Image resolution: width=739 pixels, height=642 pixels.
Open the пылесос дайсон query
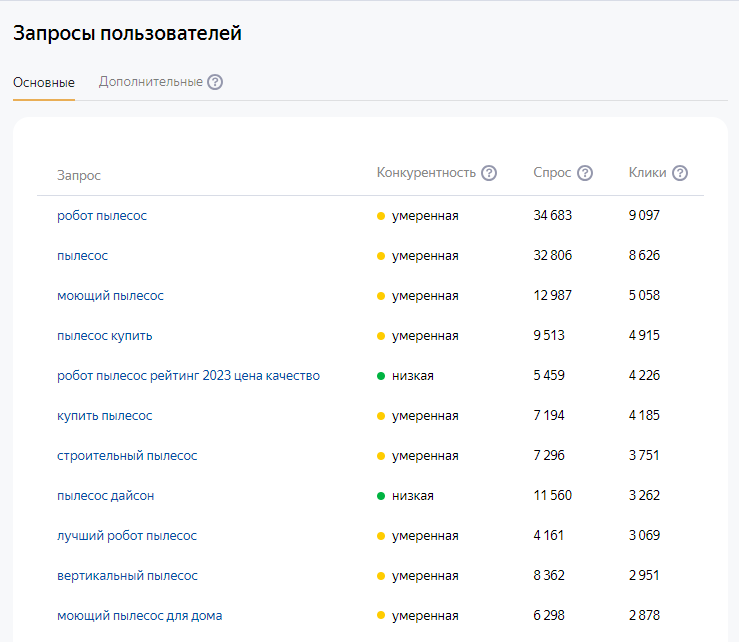(106, 496)
